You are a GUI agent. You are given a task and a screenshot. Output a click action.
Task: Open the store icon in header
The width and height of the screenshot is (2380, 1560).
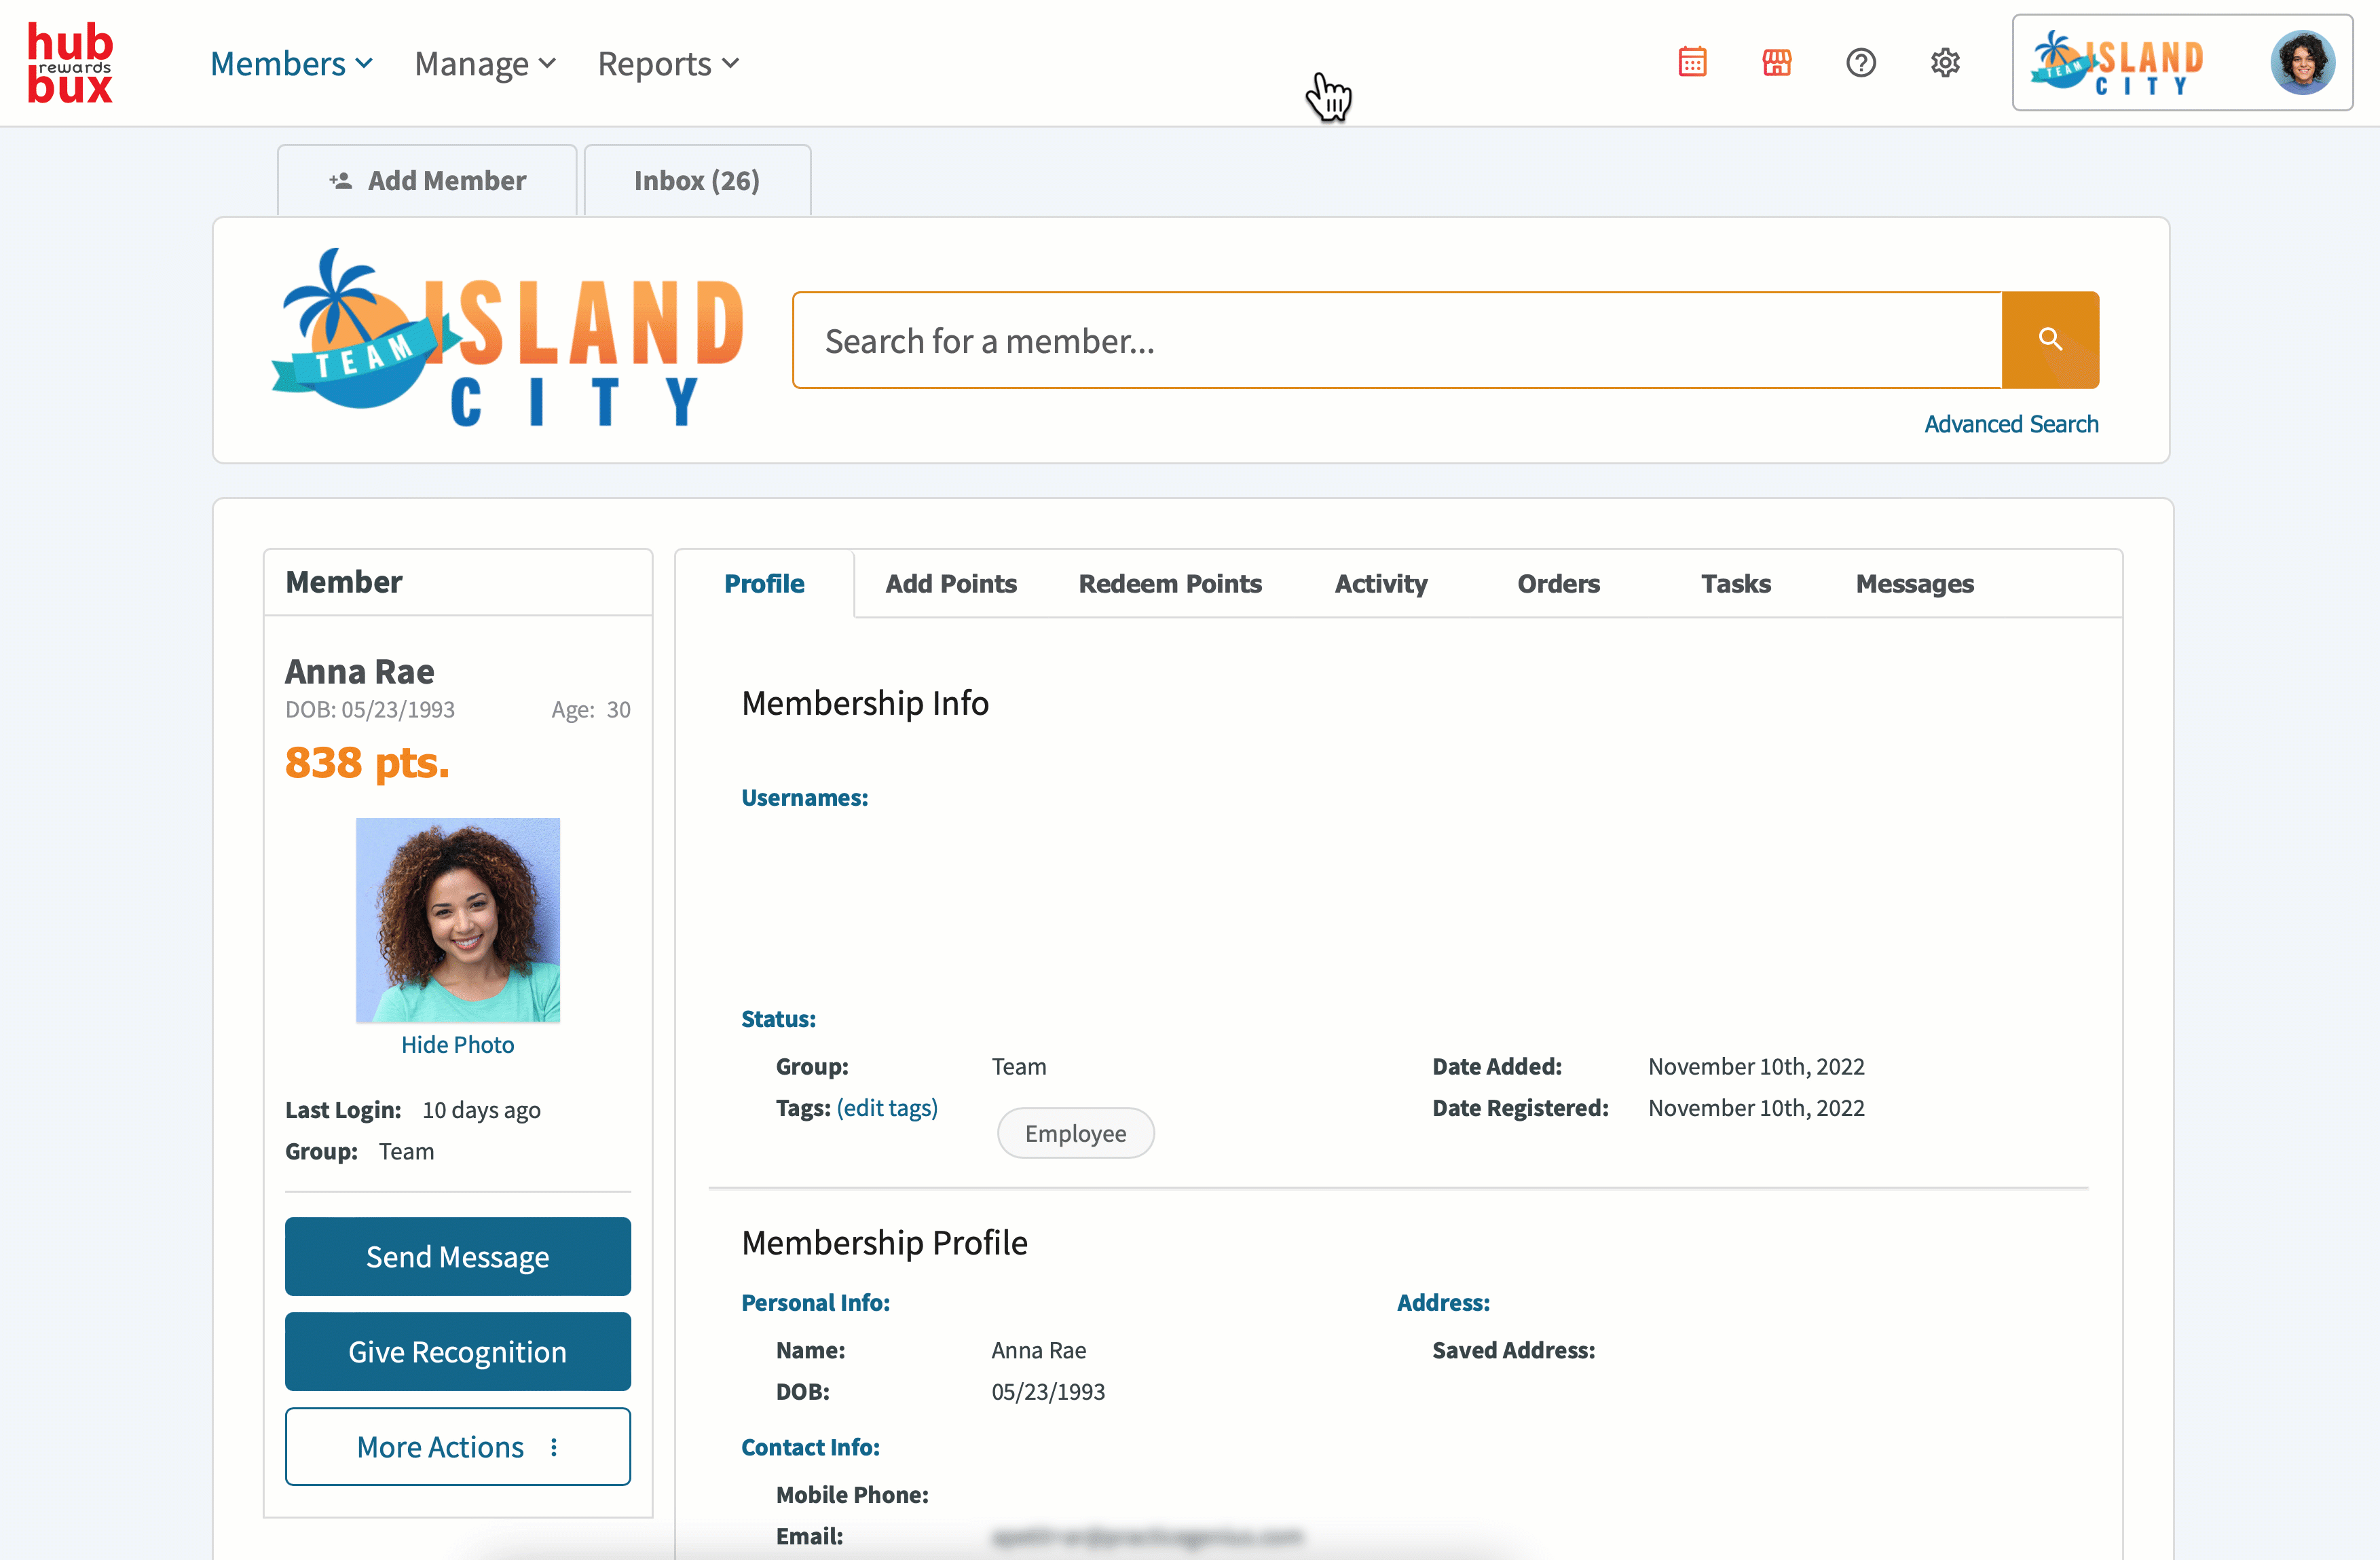(1776, 63)
